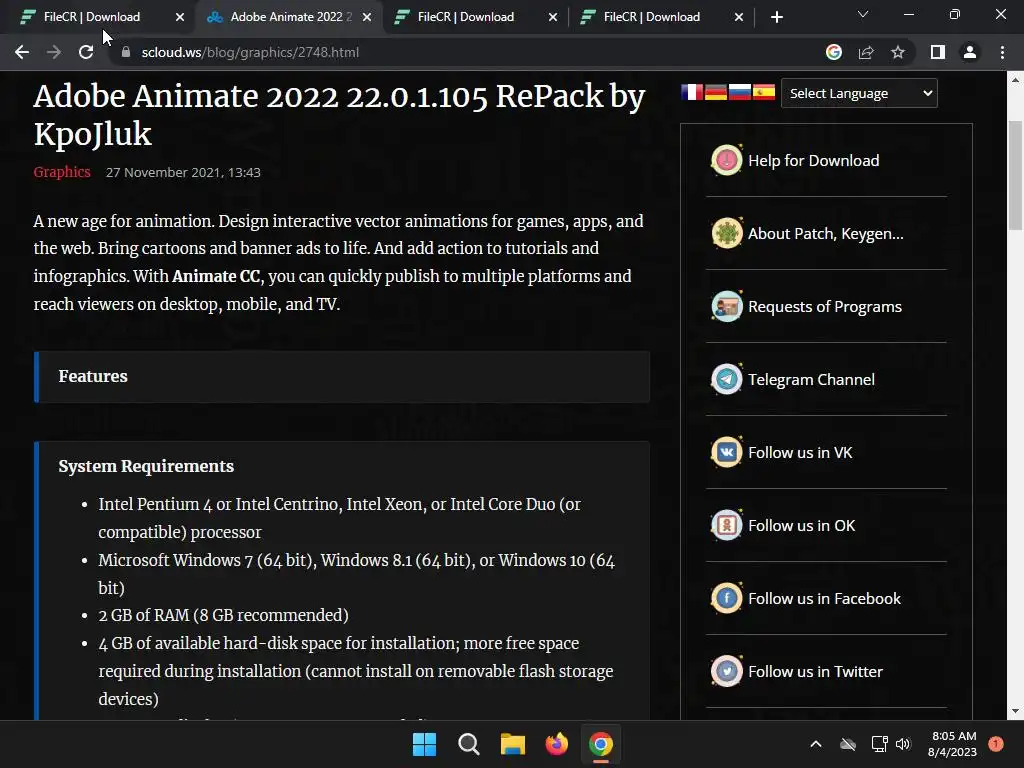The height and width of the screenshot is (768, 1024).
Task: Close the Adobe Animate 2022 tab
Action: (x=367, y=17)
